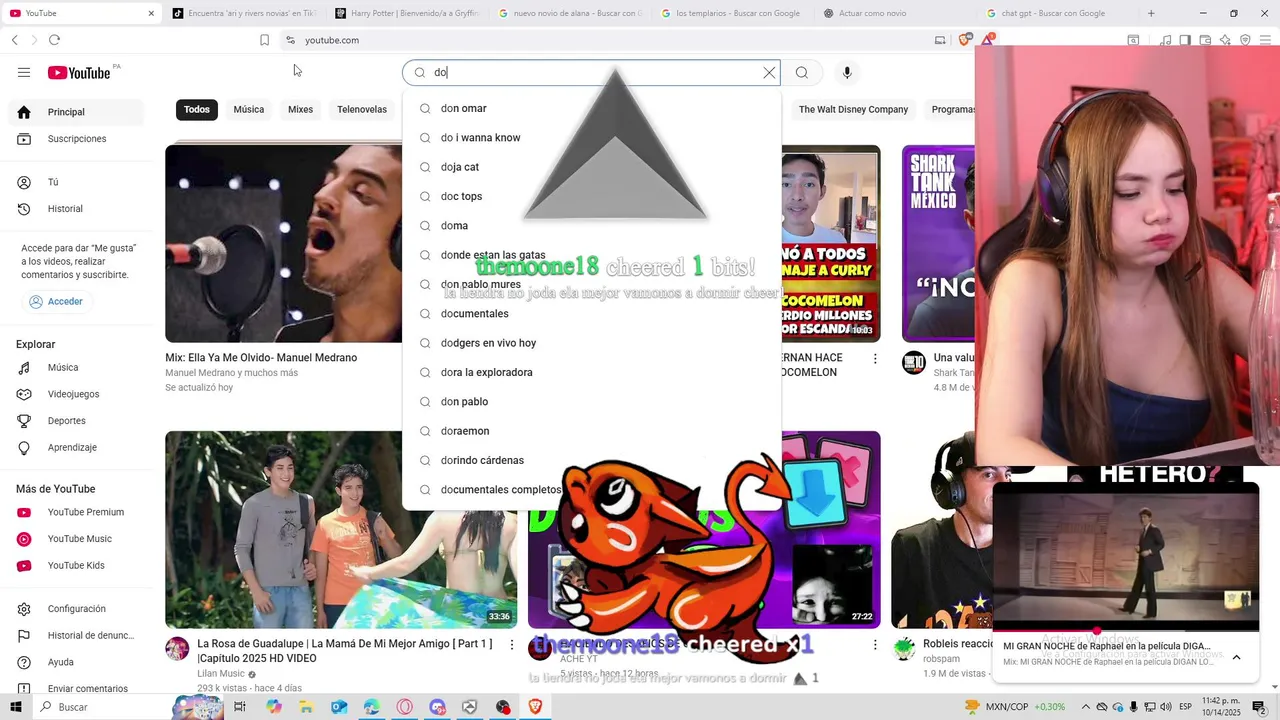Click the magnifier search button

(802, 72)
